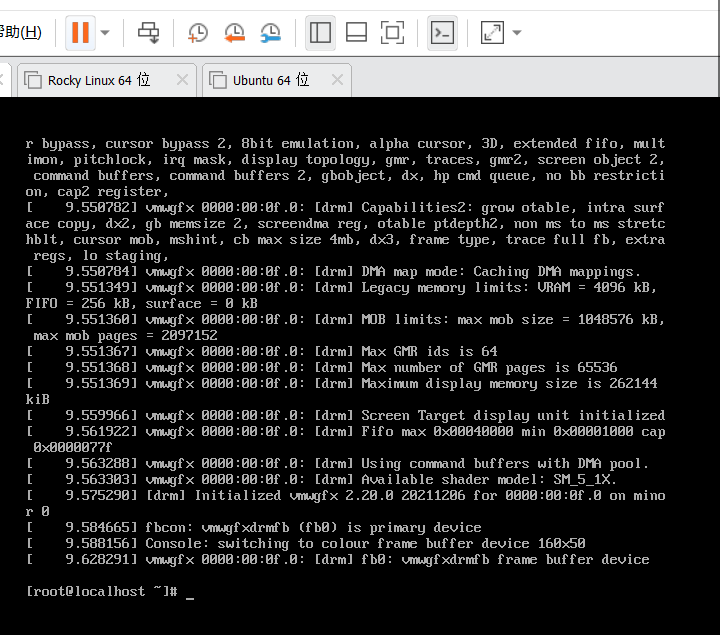Pause the virtual machine with the orange button
Viewport: 720px width, 635px height.
tap(80, 33)
